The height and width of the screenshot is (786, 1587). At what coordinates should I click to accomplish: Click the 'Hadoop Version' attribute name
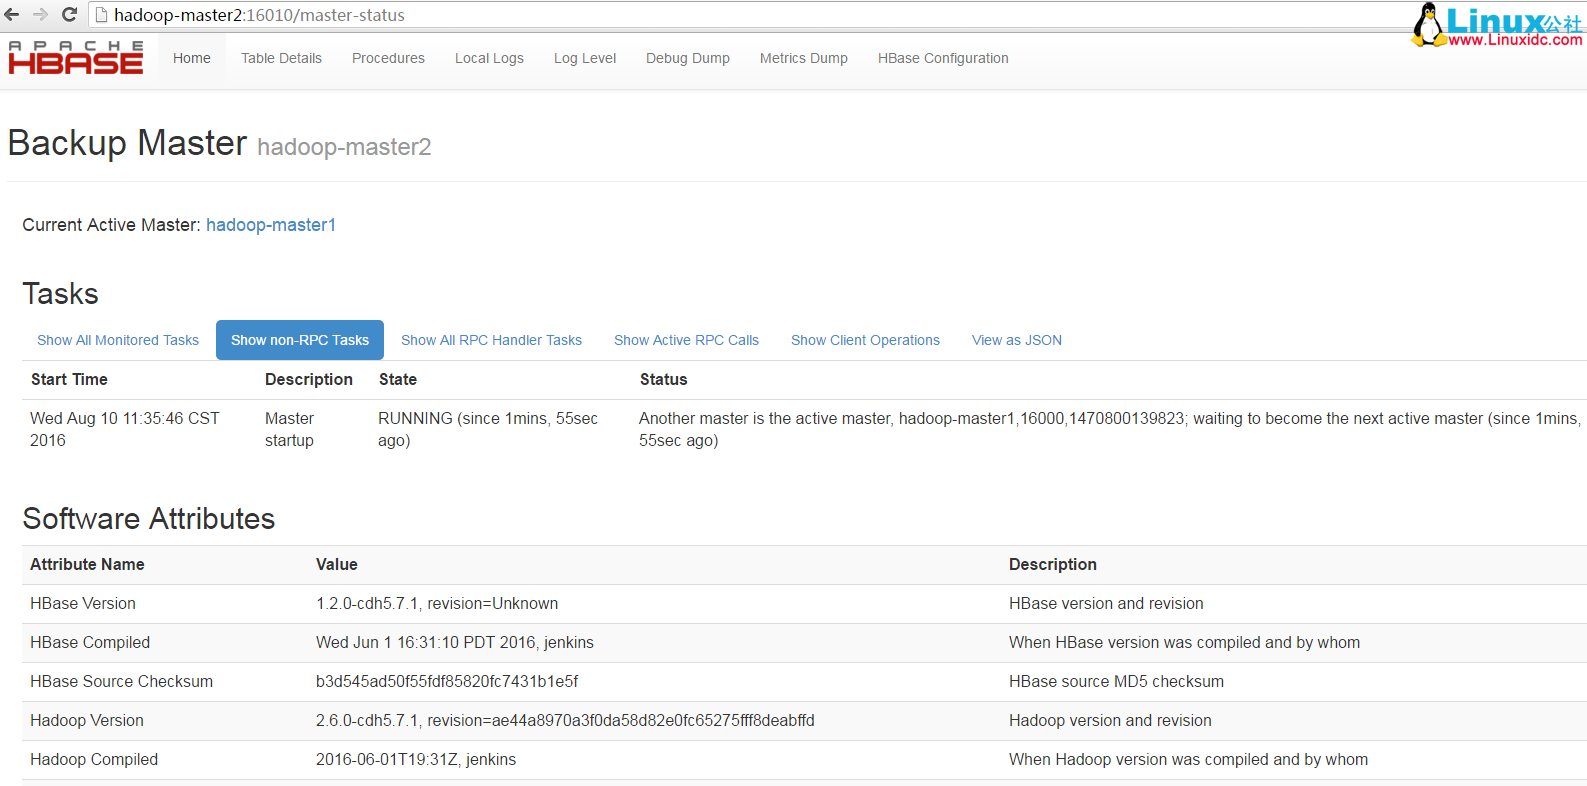(87, 720)
